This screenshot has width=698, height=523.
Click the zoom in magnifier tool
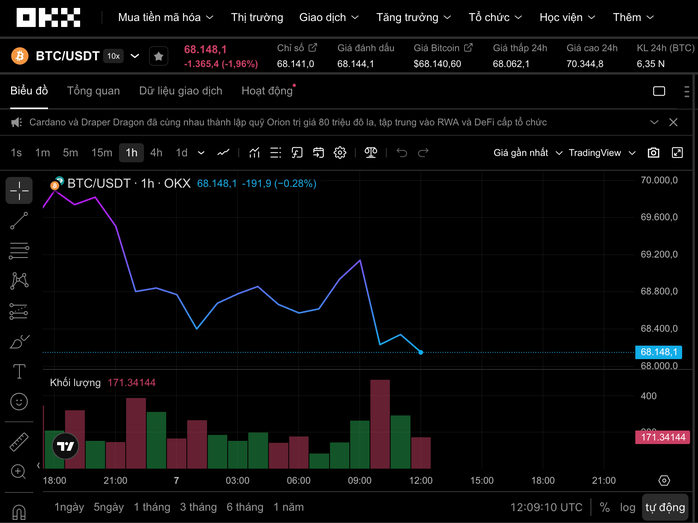[19, 471]
